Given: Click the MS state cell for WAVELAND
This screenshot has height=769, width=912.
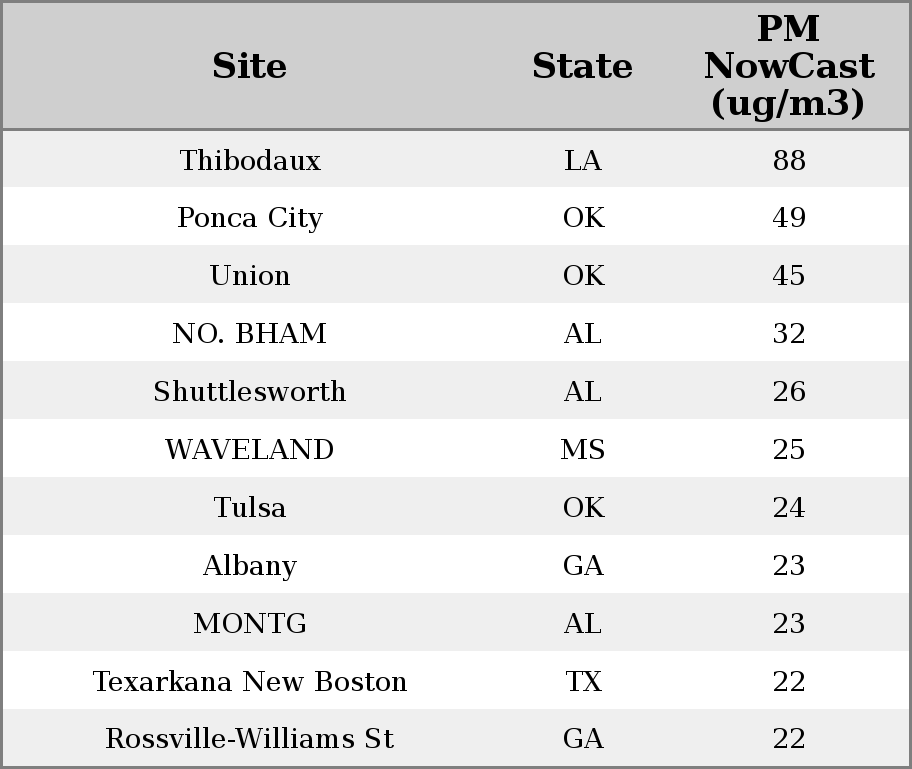Looking at the screenshot, I should [583, 450].
